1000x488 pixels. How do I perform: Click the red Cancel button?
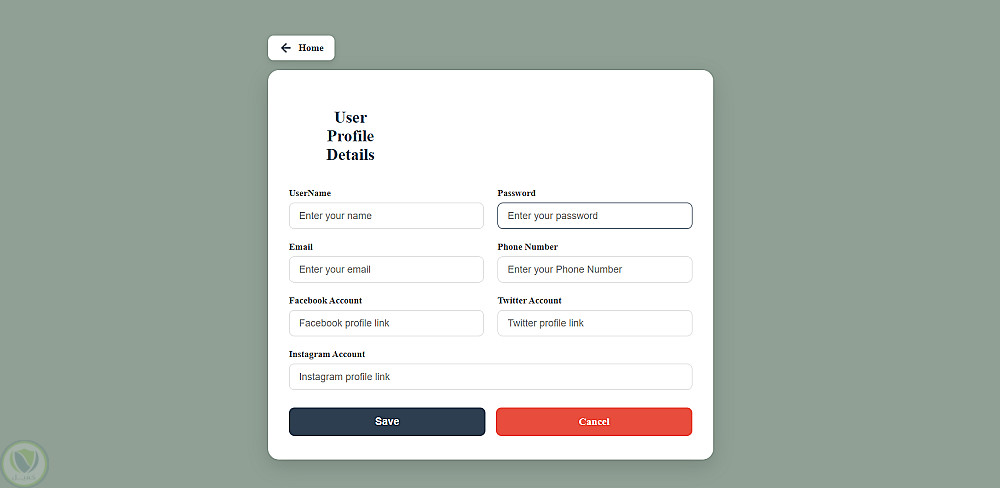pyautogui.click(x=594, y=422)
